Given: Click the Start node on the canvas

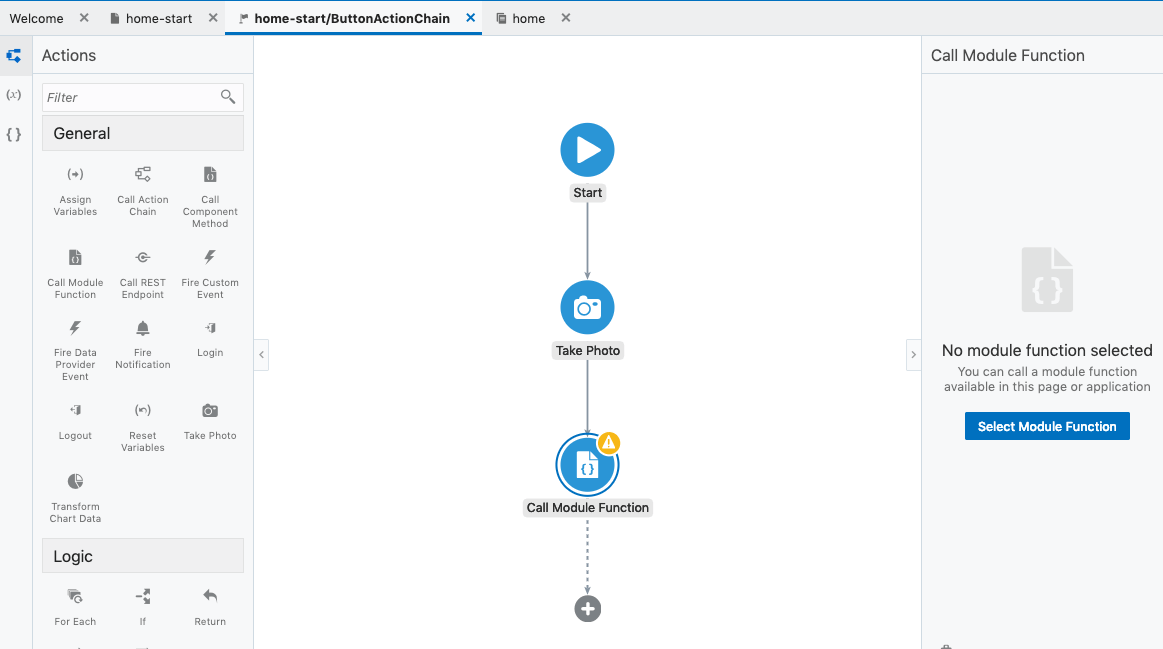Looking at the screenshot, I should 587,150.
